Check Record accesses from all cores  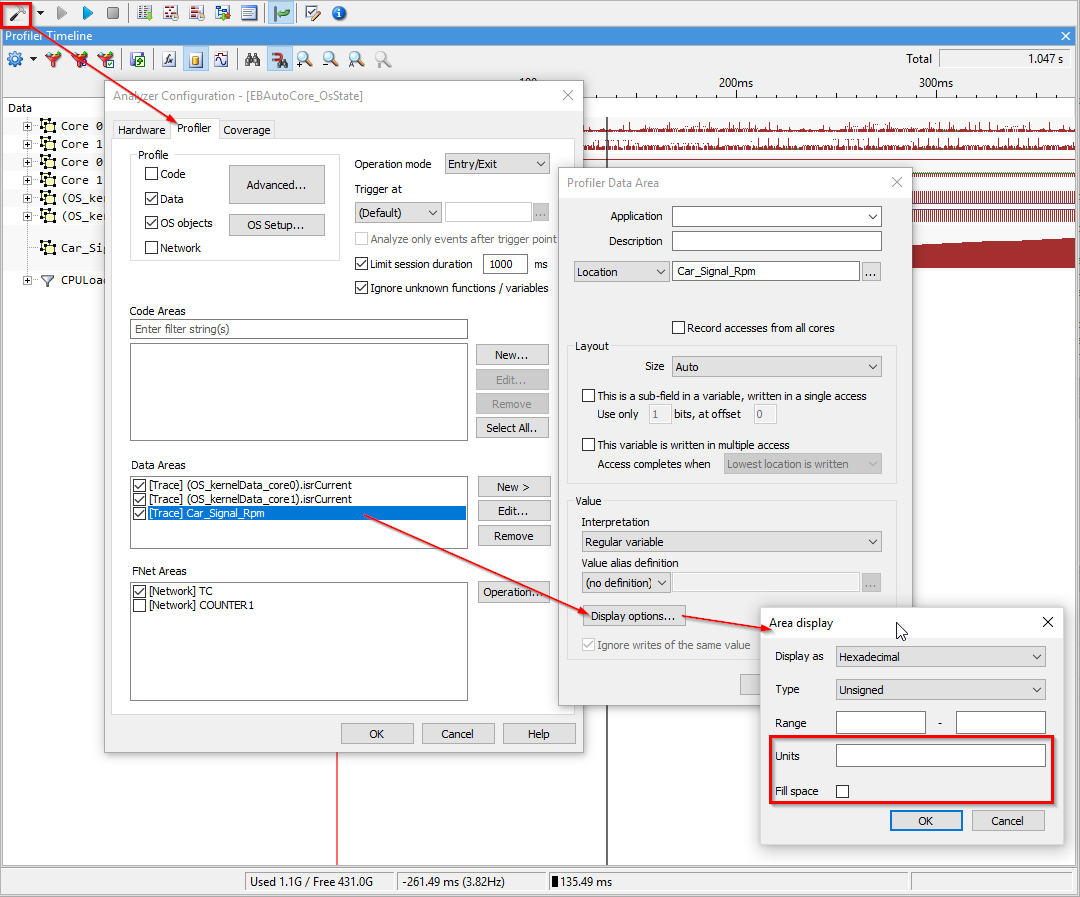[x=679, y=328]
